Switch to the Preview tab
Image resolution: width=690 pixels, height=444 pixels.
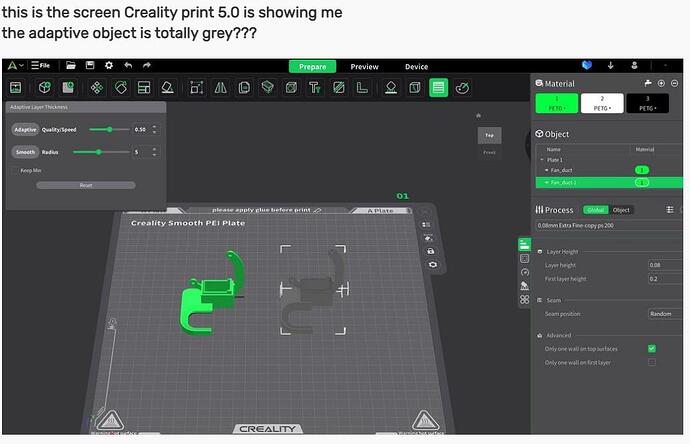click(364, 67)
